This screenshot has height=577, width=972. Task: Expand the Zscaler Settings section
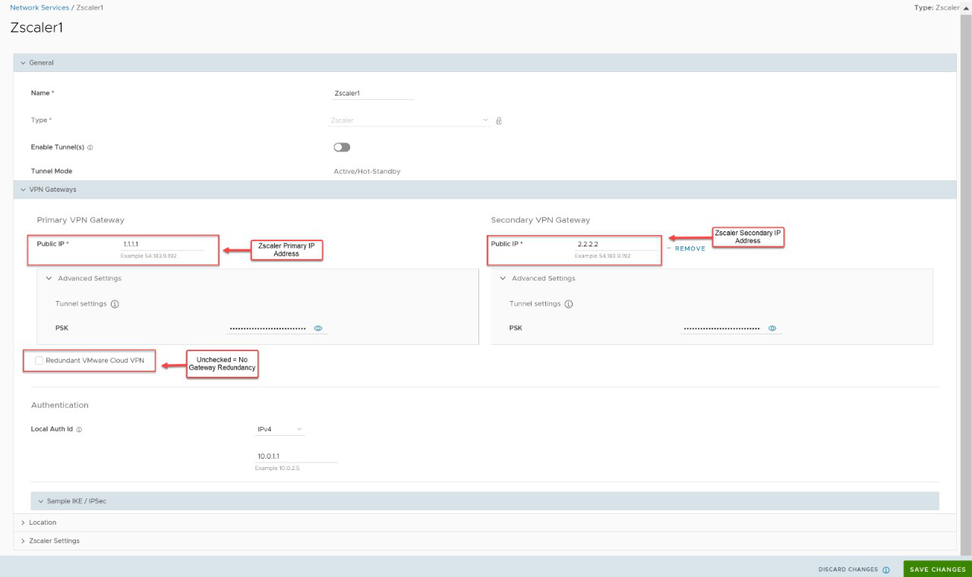pyautogui.click(x=54, y=541)
